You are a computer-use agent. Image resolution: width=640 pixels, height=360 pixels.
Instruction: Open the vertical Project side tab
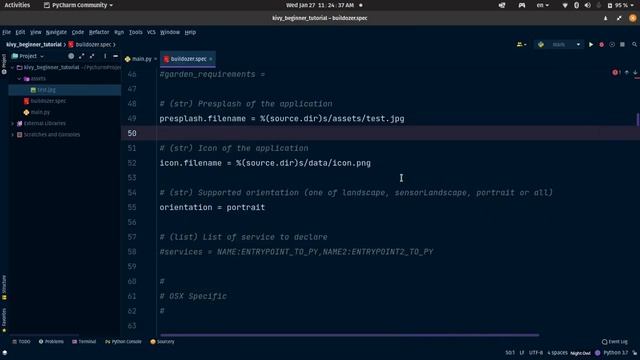[4, 64]
